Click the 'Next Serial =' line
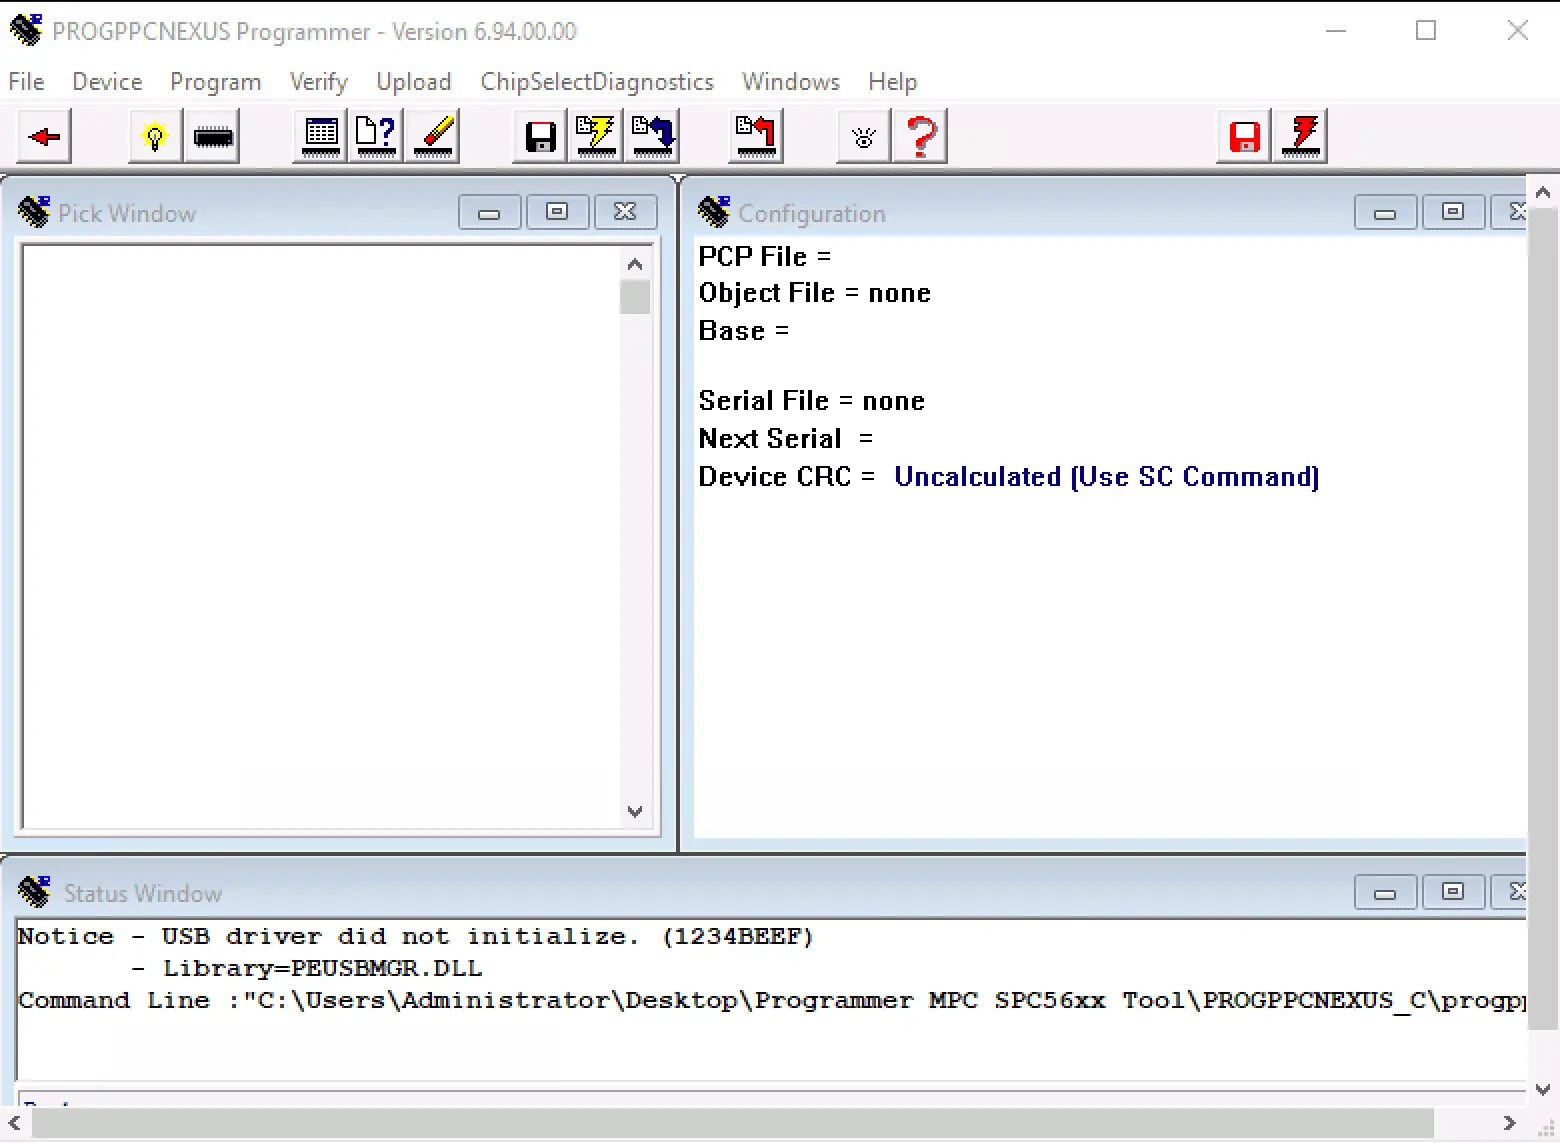Image resolution: width=1560 pixels, height=1144 pixels. click(786, 439)
